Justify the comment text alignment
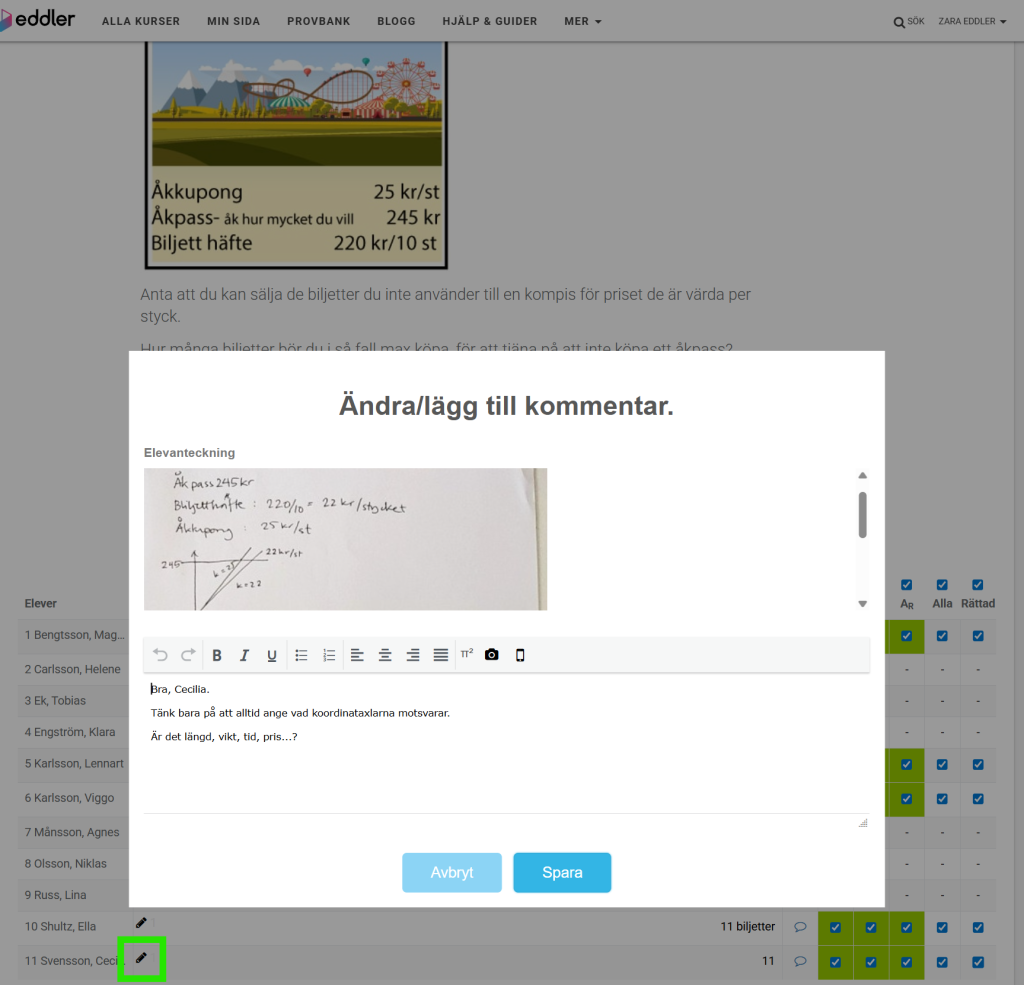 (x=441, y=656)
